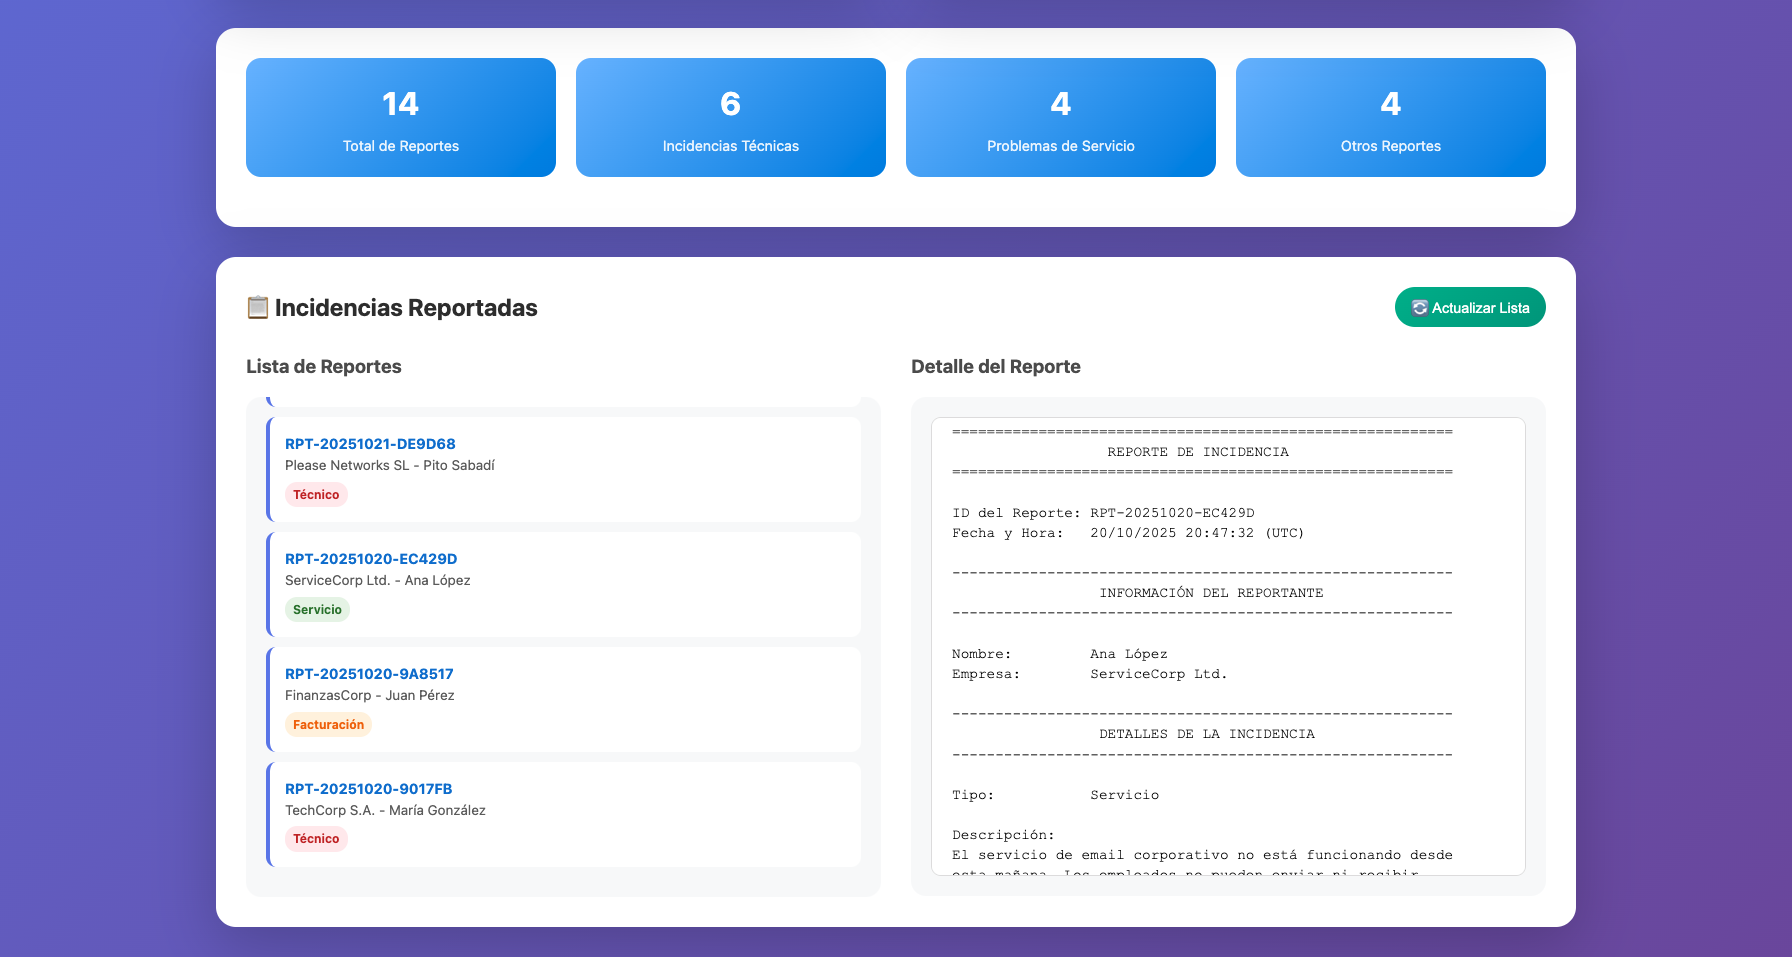Image resolution: width=1792 pixels, height=957 pixels.
Task: Click the clipboard icon beside Incidencias Reportadas
Action: (256, 307)
